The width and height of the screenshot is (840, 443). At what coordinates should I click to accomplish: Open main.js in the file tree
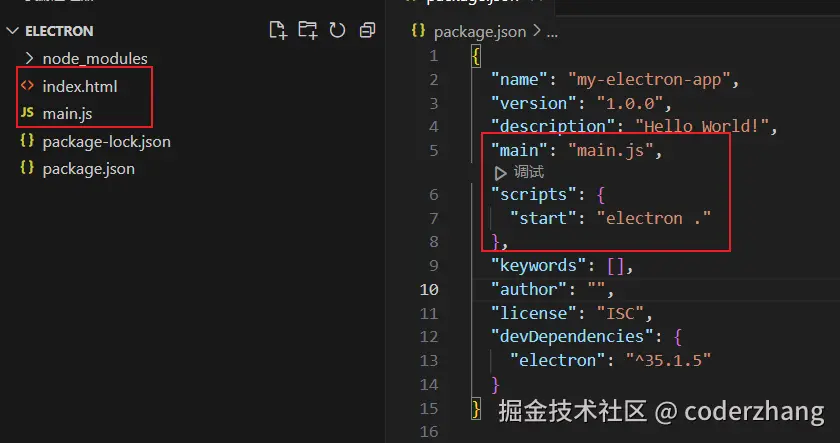pyautogui.click(x=67, y=114)
